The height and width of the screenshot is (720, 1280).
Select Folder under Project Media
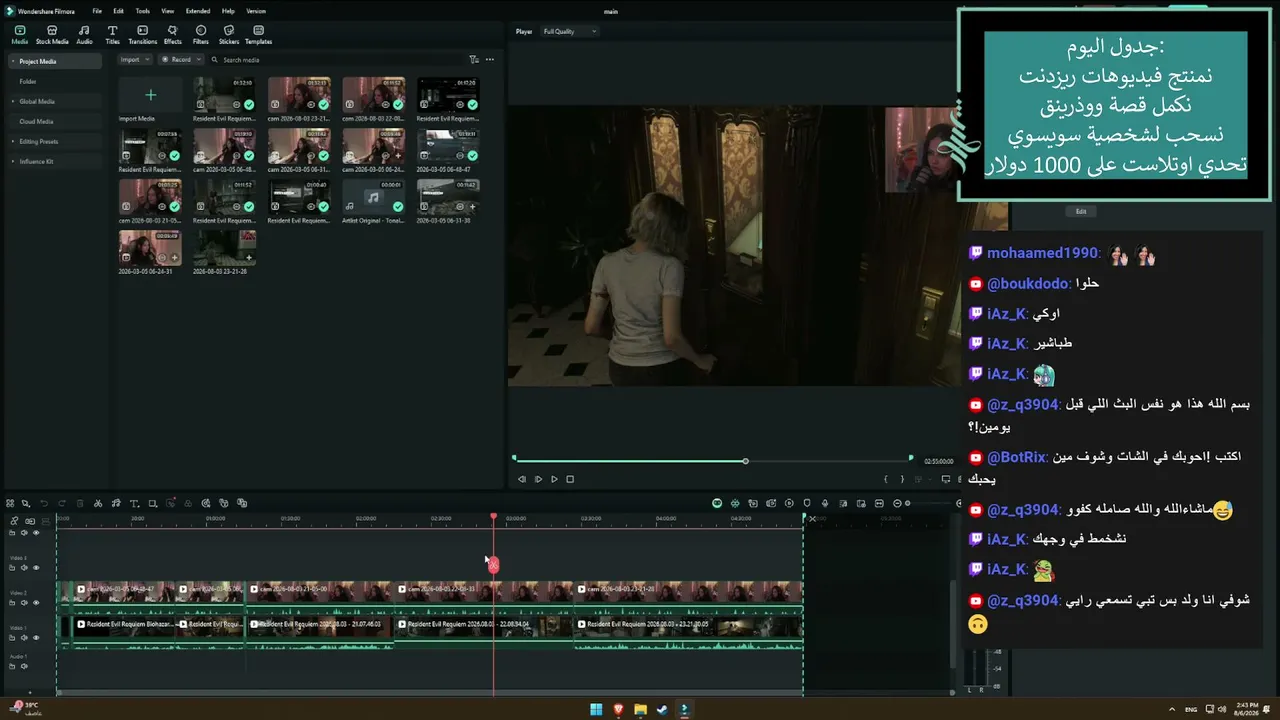55,82
